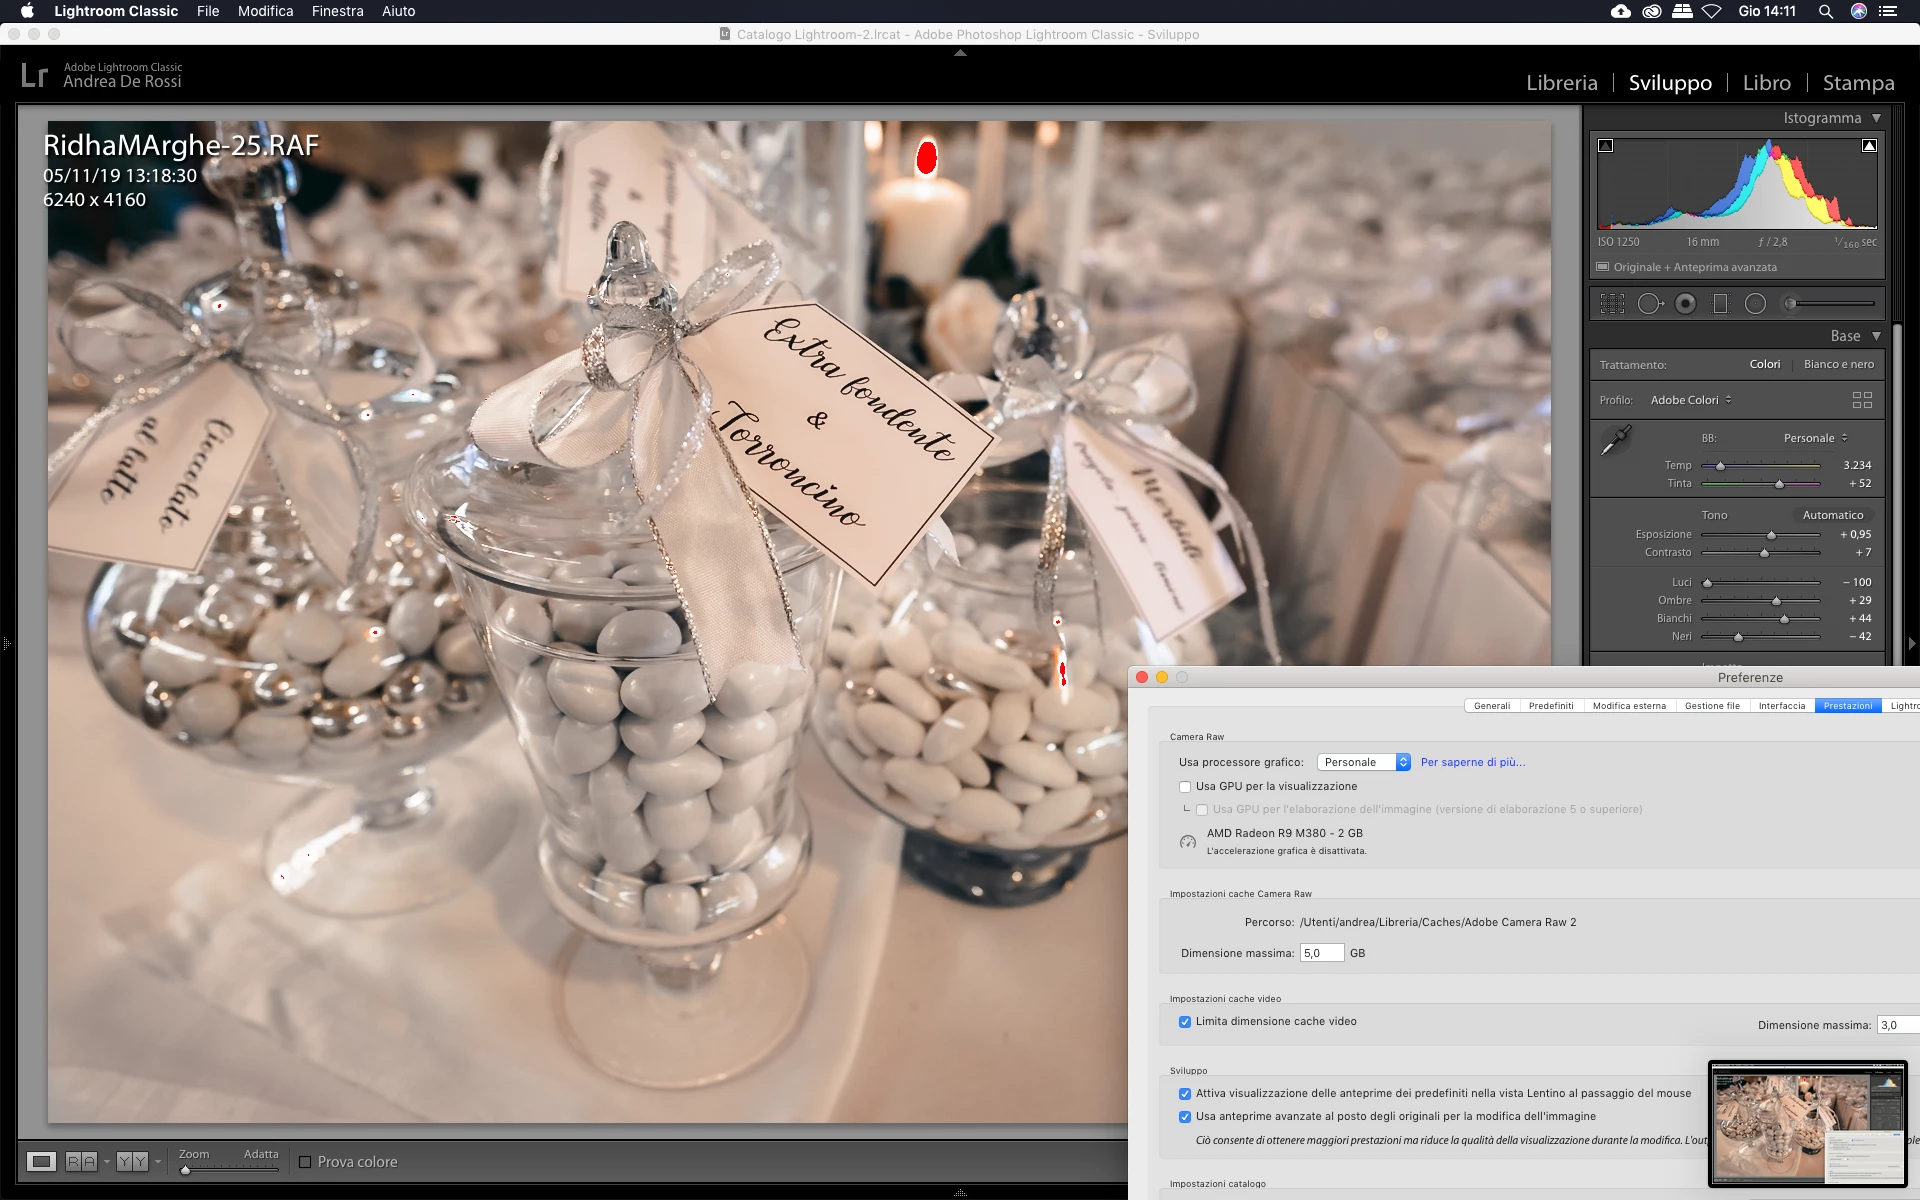
Task: Open the profile browser grid icon
Action: [1862, 400]
